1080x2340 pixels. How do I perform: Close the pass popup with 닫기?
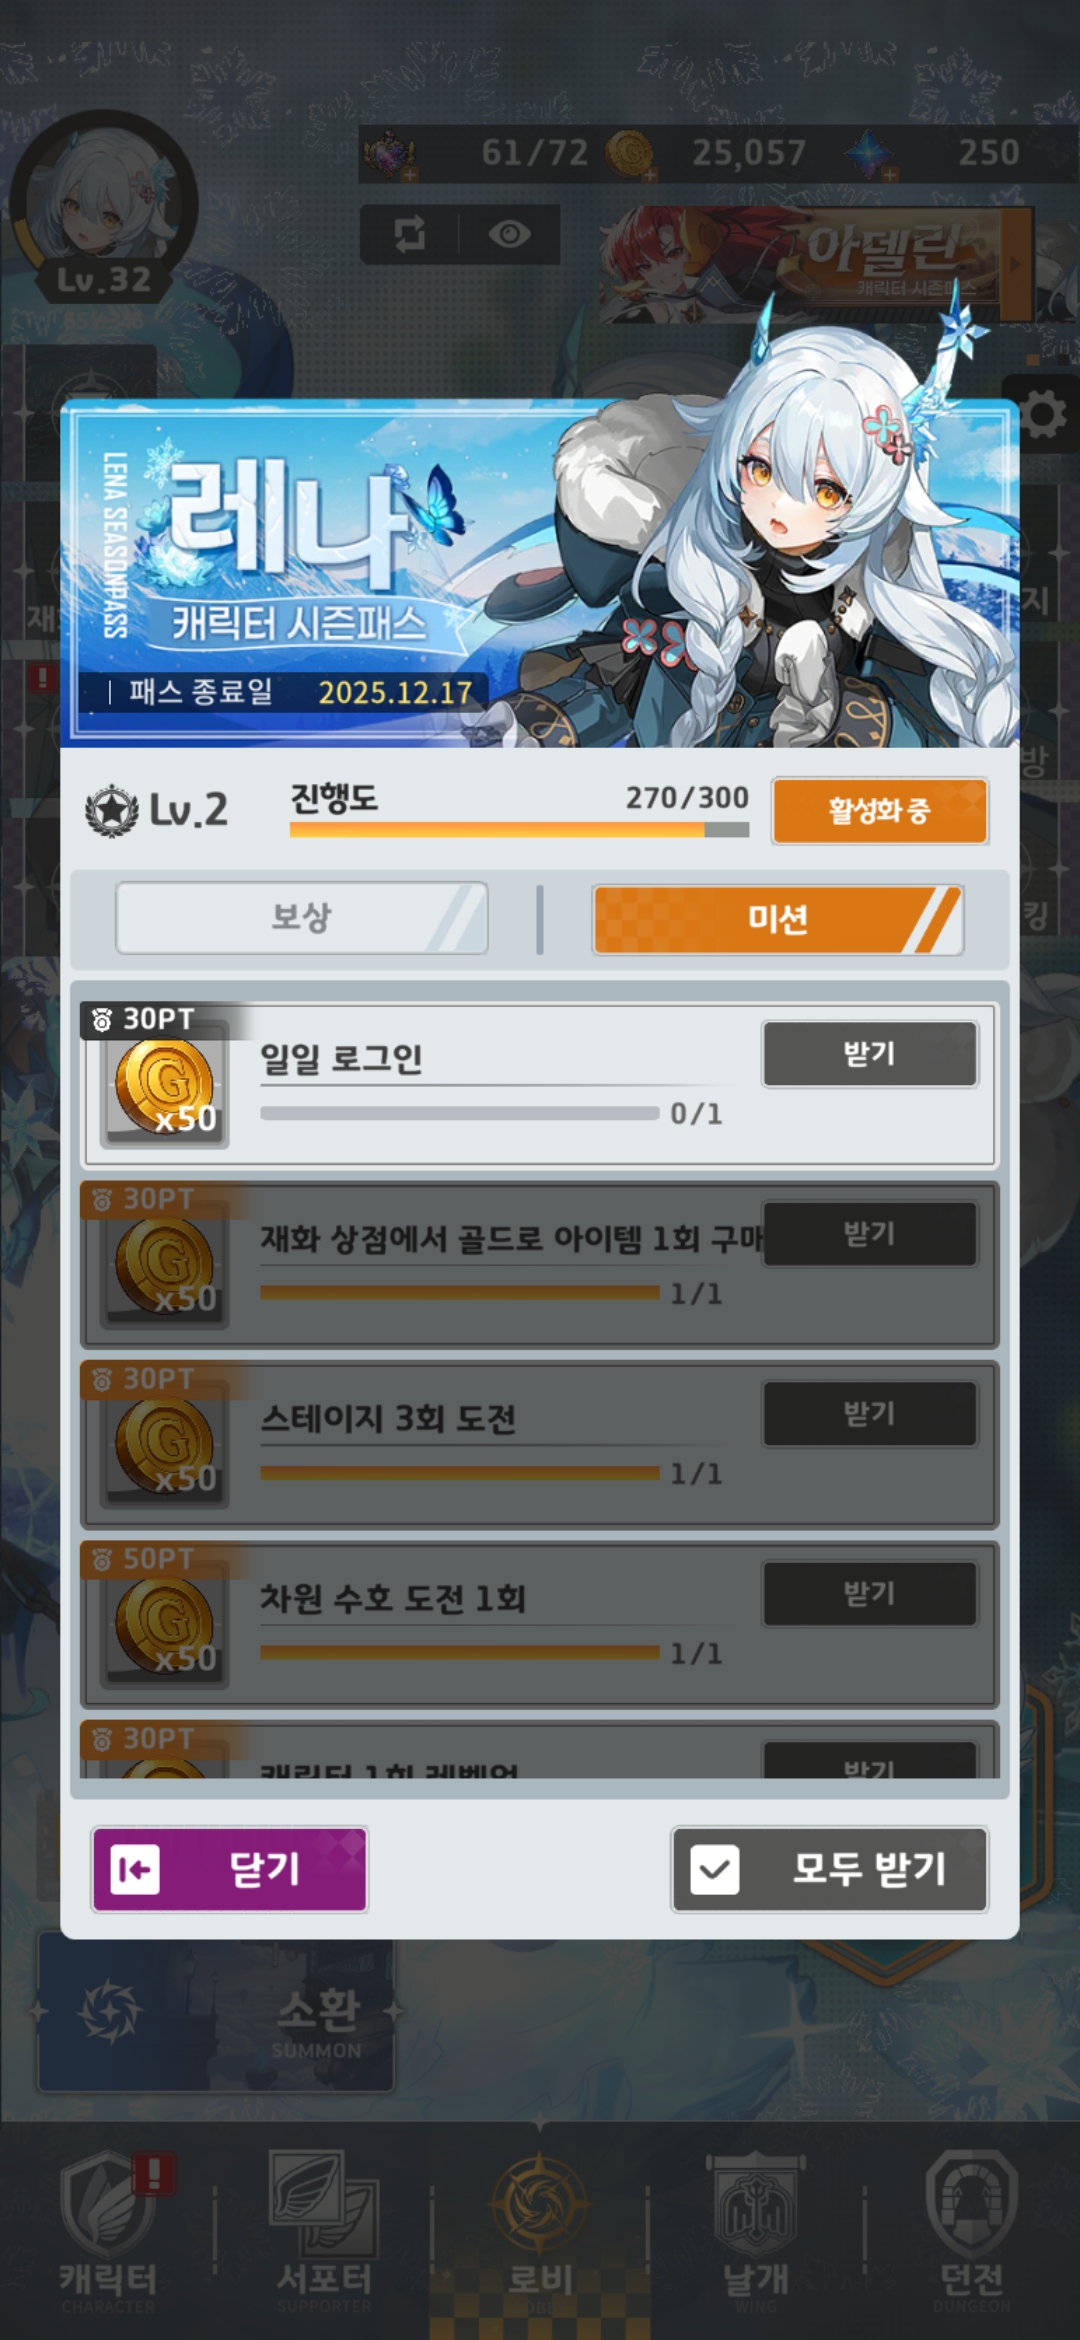pos(230,1869)
